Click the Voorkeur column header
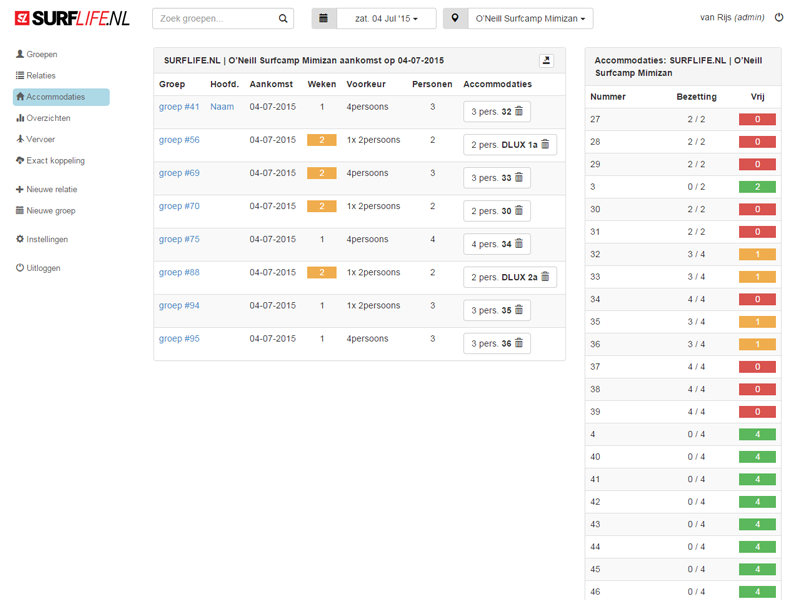The height and width of the screenshot is (600, 800). click(366, 84)
